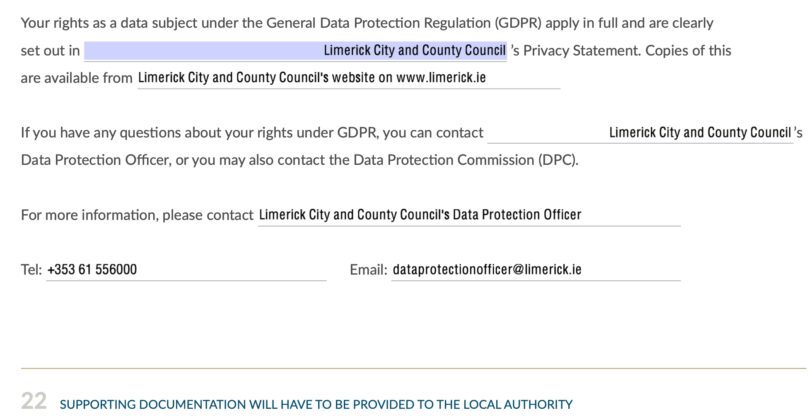Click the horizontal divider line above the footer
Screen dimensions: 811x420
pos(413,369)
